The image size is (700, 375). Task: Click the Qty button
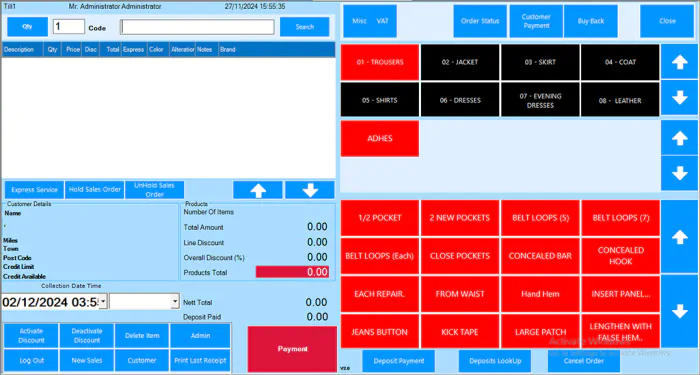click(x=27, y=27)
